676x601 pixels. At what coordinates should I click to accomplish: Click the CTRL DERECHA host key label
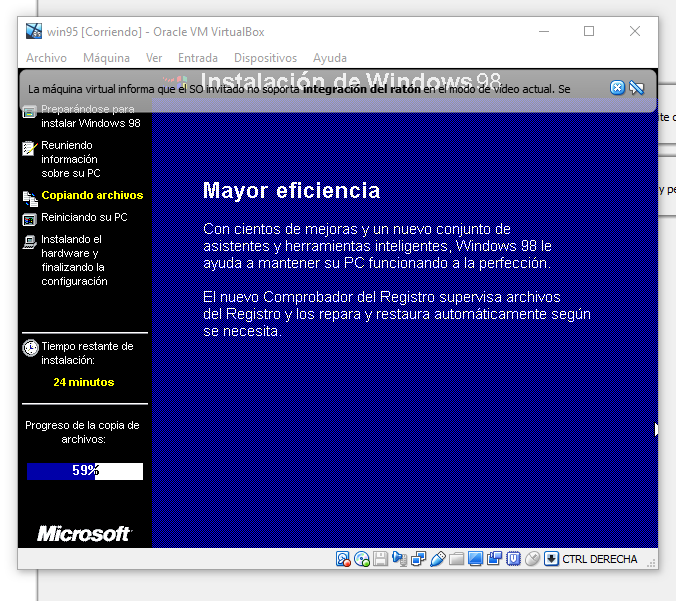point(600,559)
